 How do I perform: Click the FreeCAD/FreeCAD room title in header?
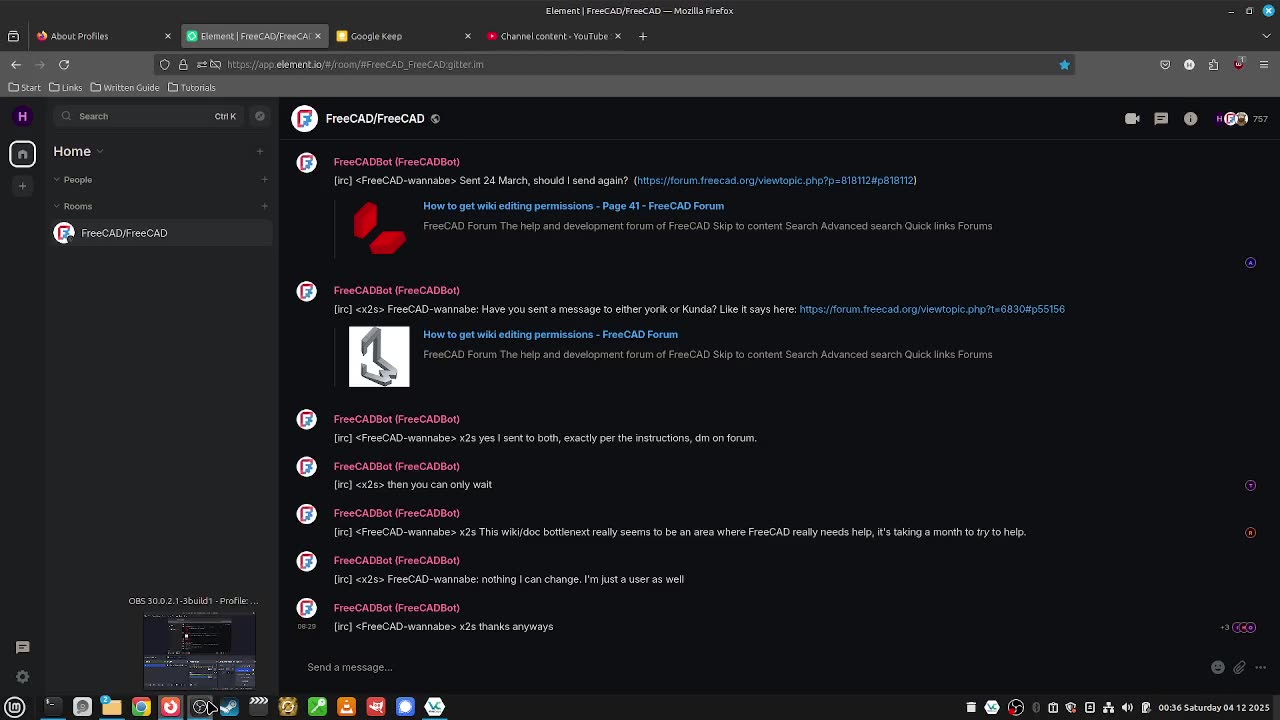click(x=375, y=119)
